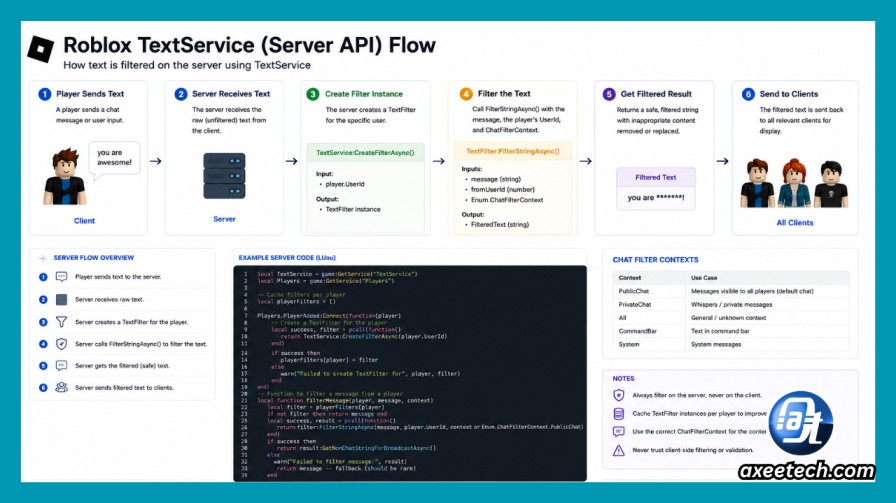Select the black-haired avatar in All Clients
Screen dimensions: 896x503
831,184
